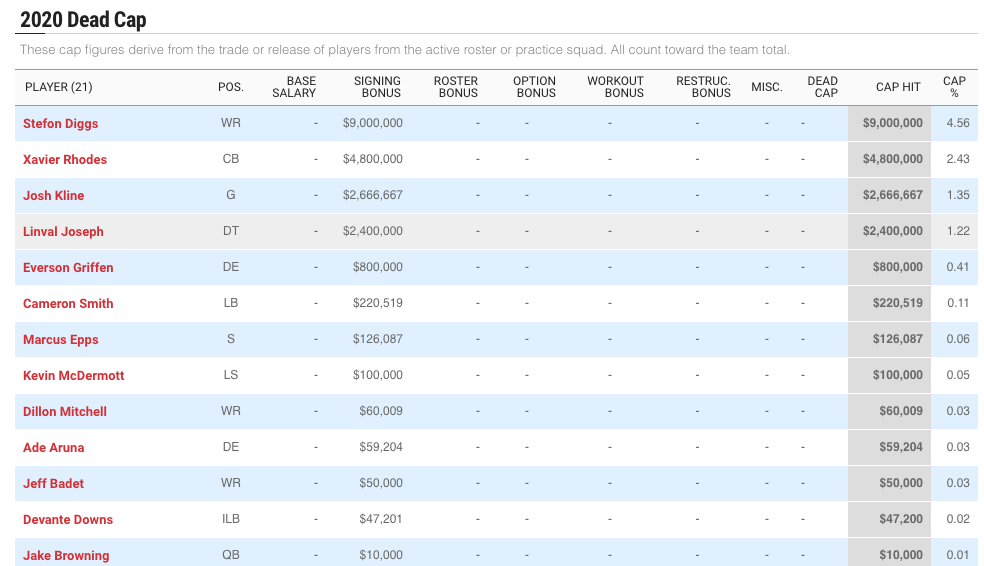984x566 pixels.
Task: Click Devante Downs link
Action: point(68,520)
